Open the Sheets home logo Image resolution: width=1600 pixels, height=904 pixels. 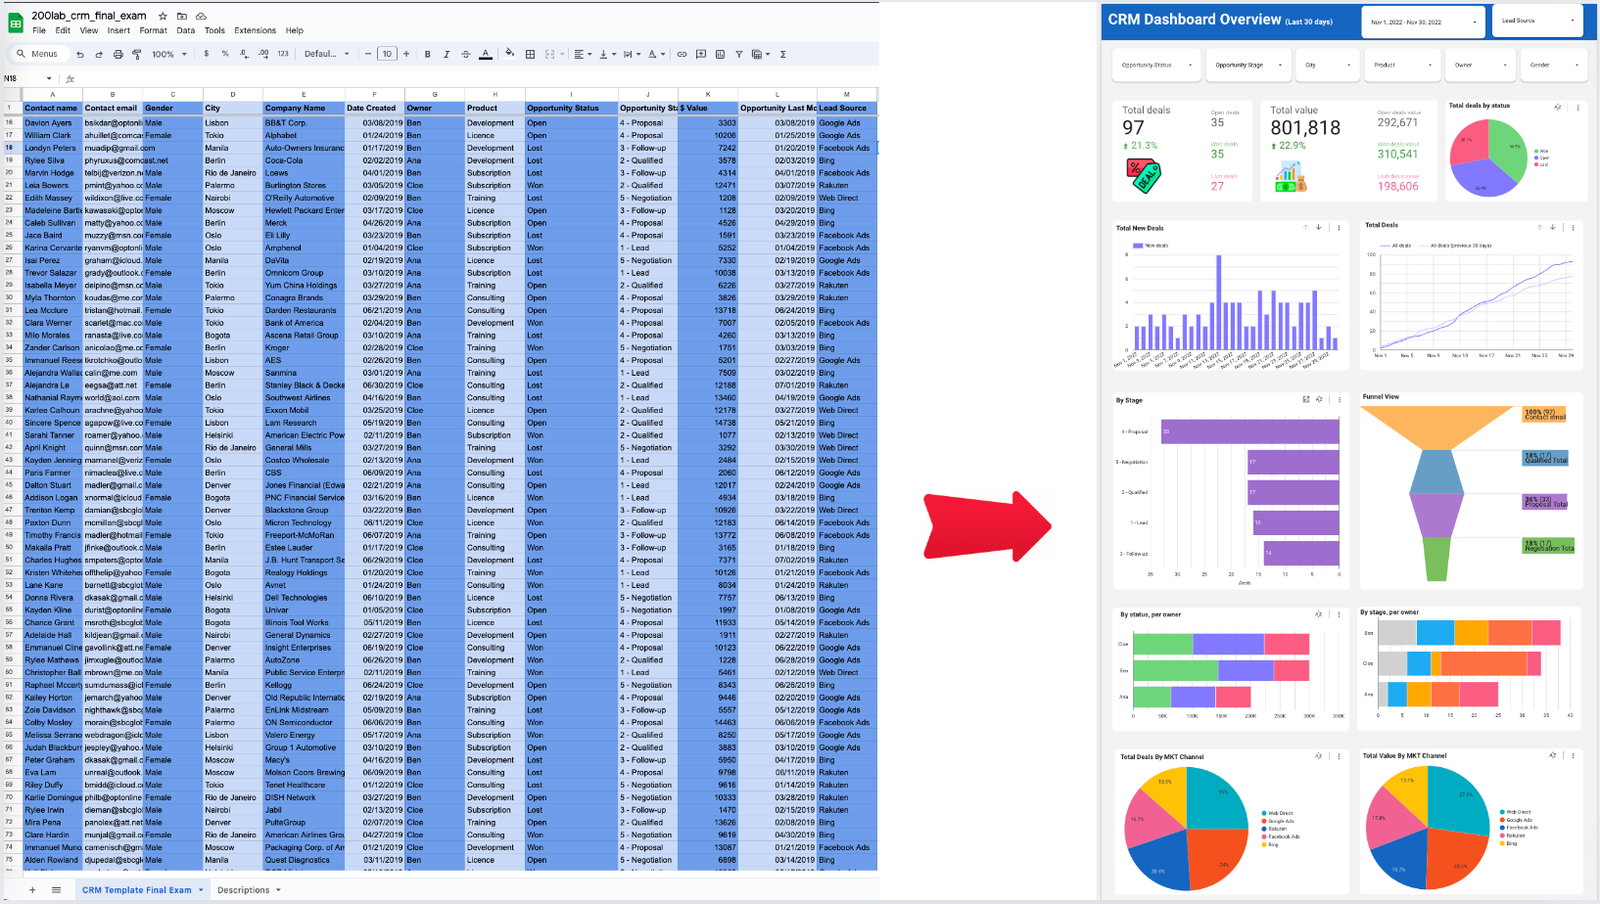[15, 22]
